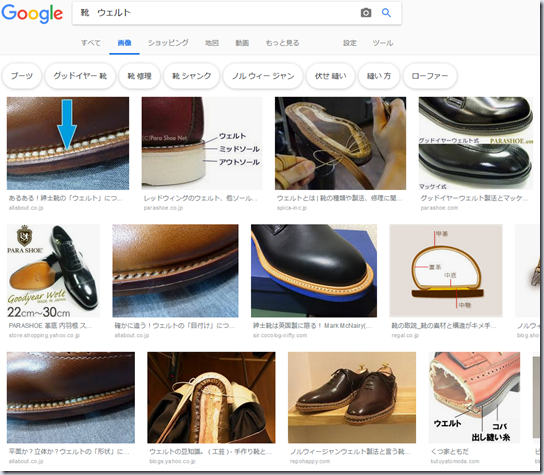Screen dimensions: 544x475
Task: Click the レッドウィングのウェルト caption
Action: click(201, 198)
